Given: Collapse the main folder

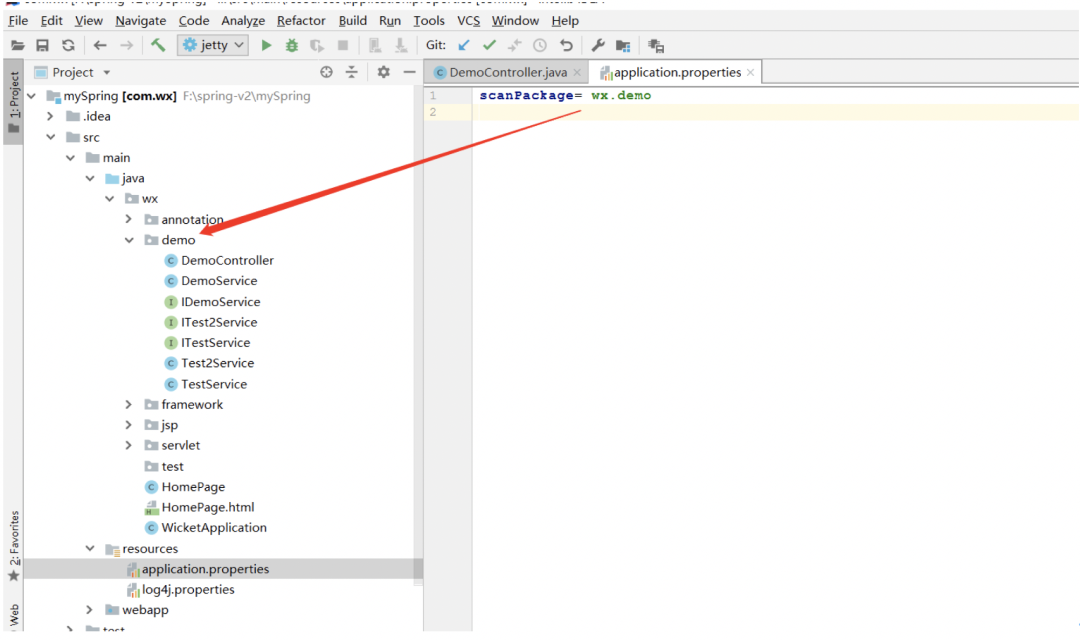Looking at the screenshot, I should (x=71, y=158).
